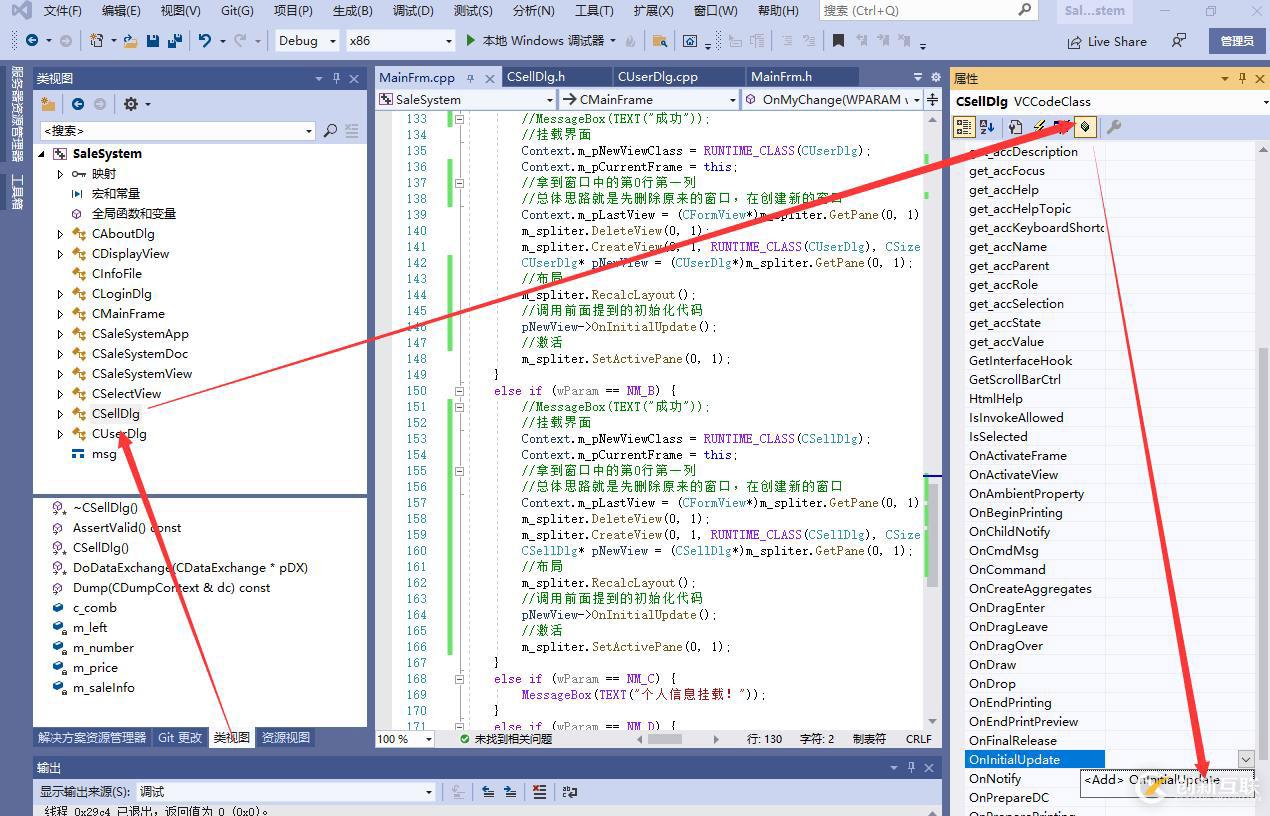Click the clear all output icon
Screen dimensions: 1270x816
tap(539, 791)
